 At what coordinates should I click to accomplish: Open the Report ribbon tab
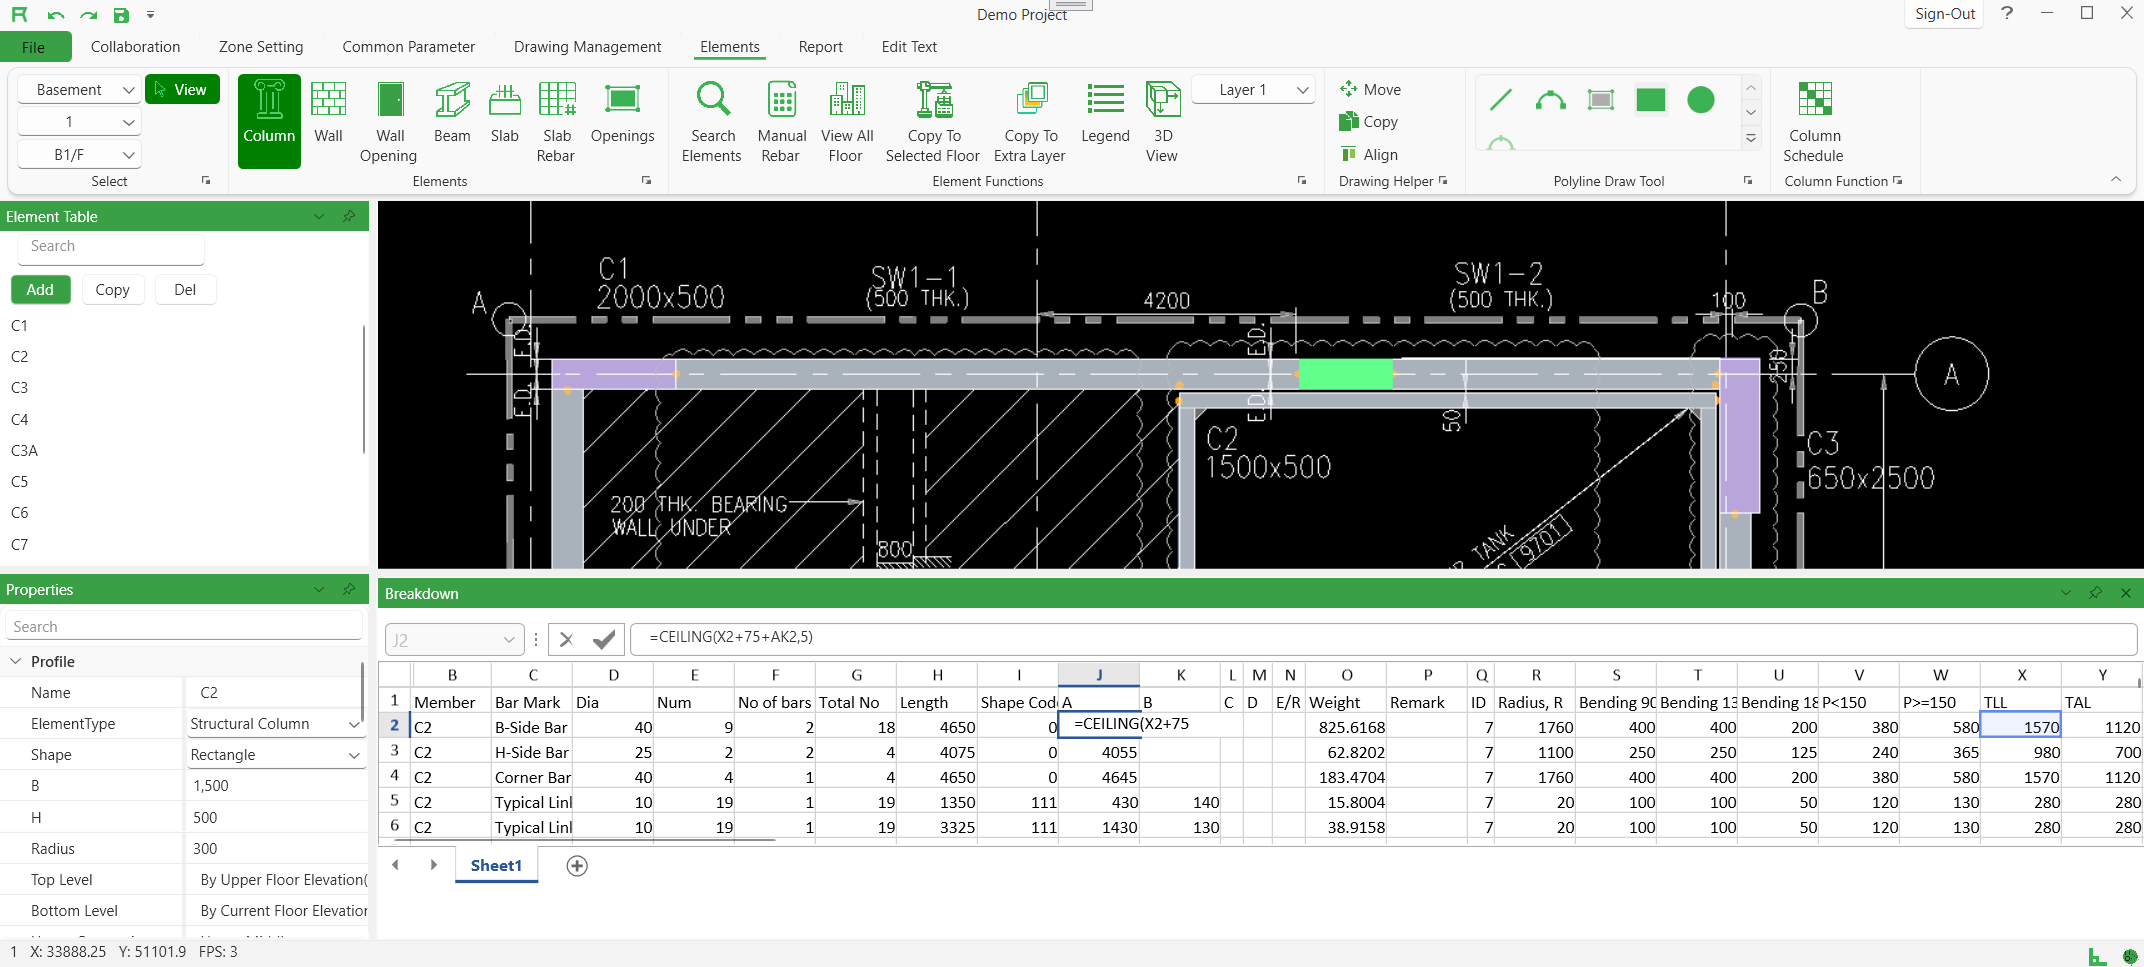[x=820, y=47]
